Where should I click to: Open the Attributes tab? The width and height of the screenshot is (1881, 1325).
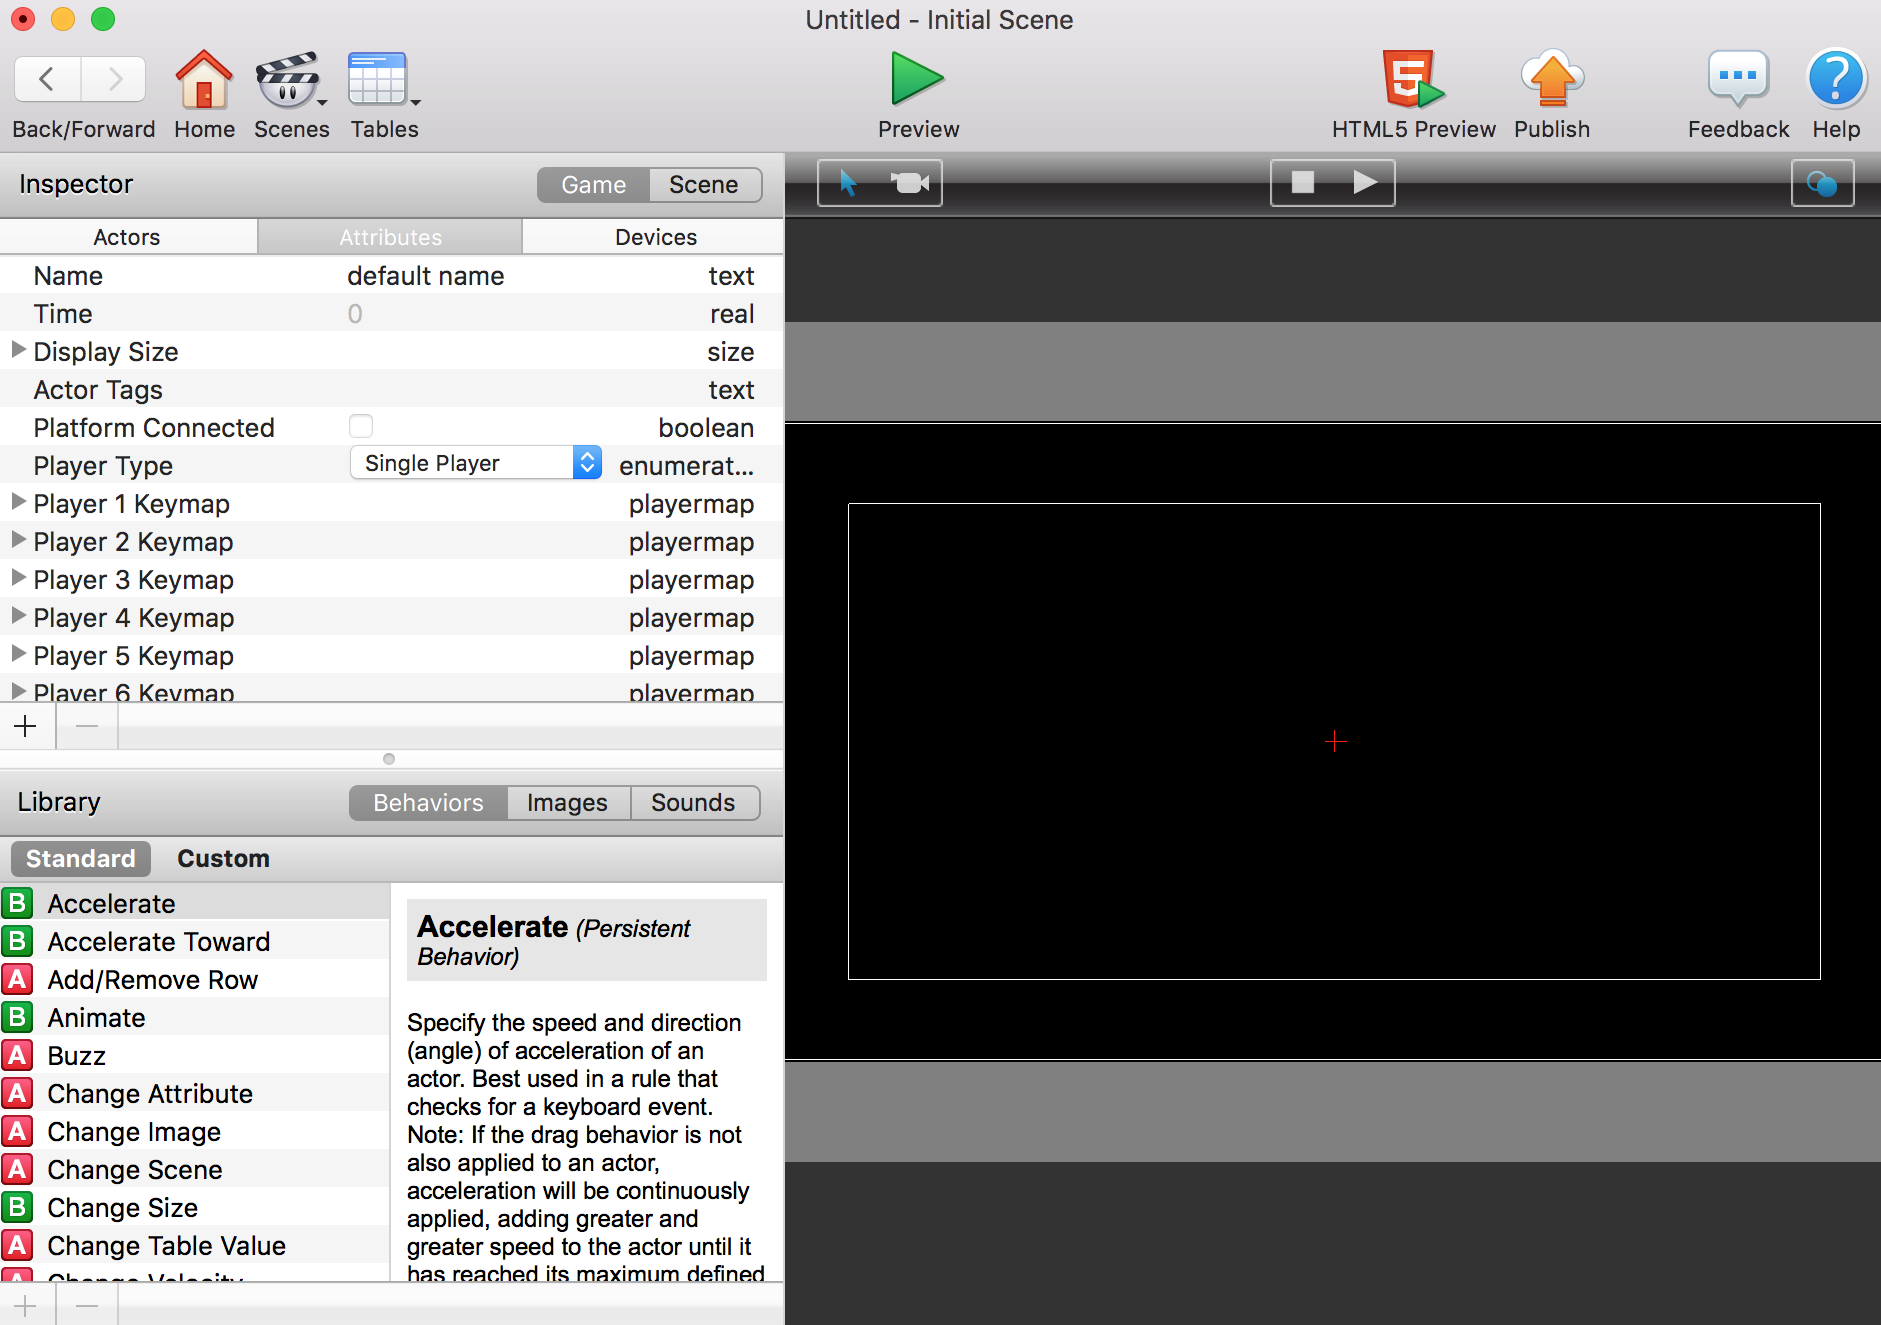click(390, 237)
